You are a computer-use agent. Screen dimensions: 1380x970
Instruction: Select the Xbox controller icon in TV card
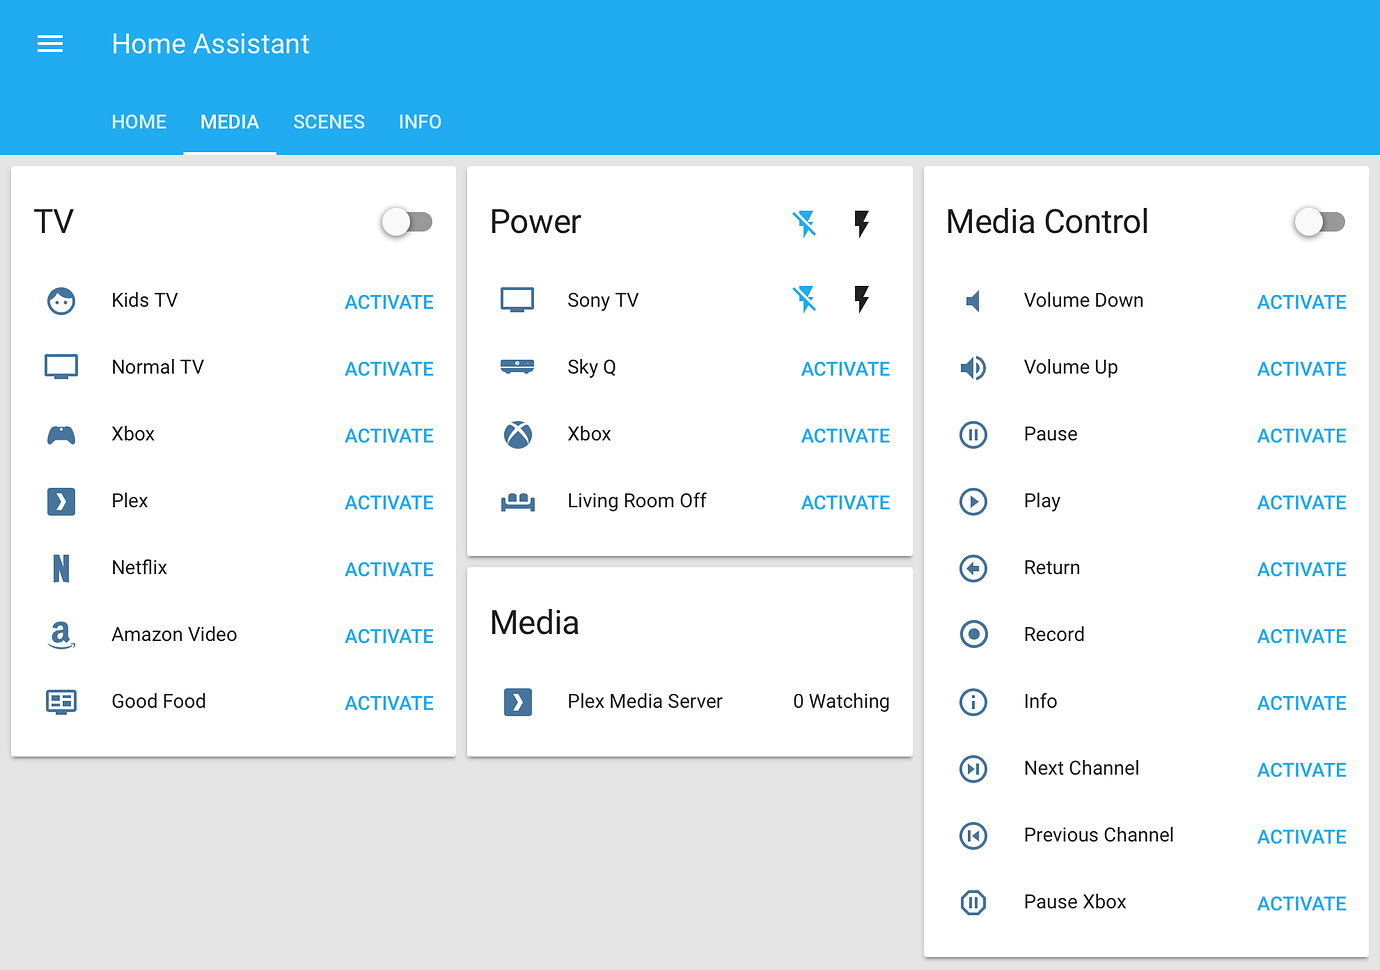[61, 434]
